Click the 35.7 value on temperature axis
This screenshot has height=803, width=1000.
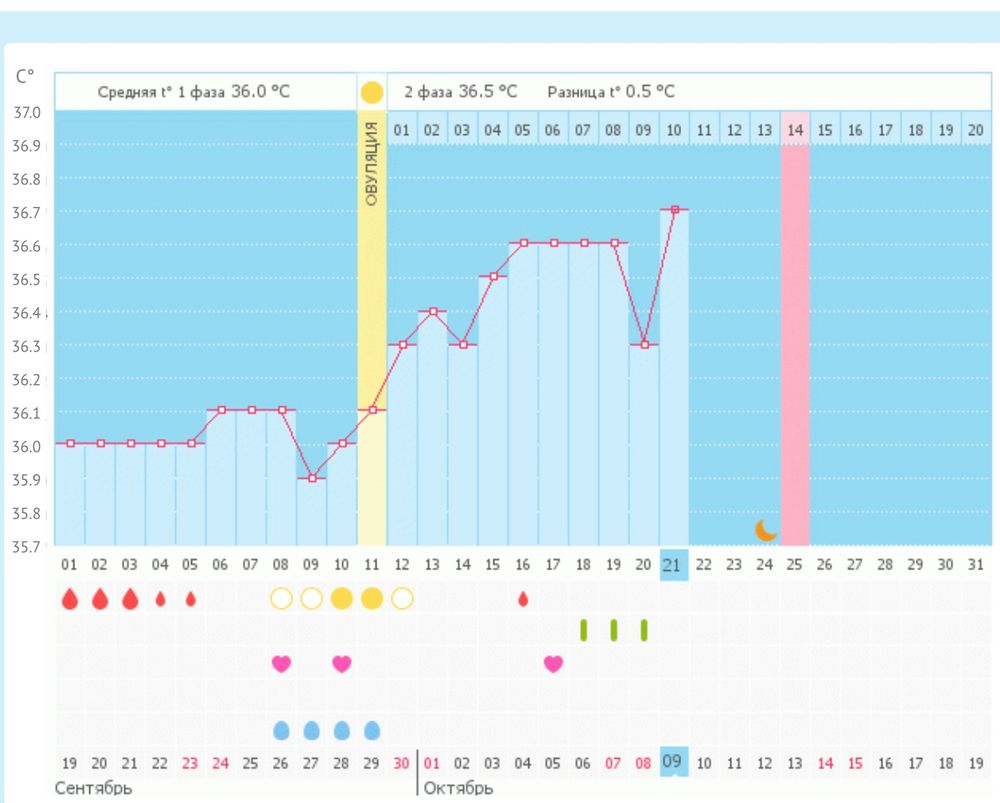[27, 547]
